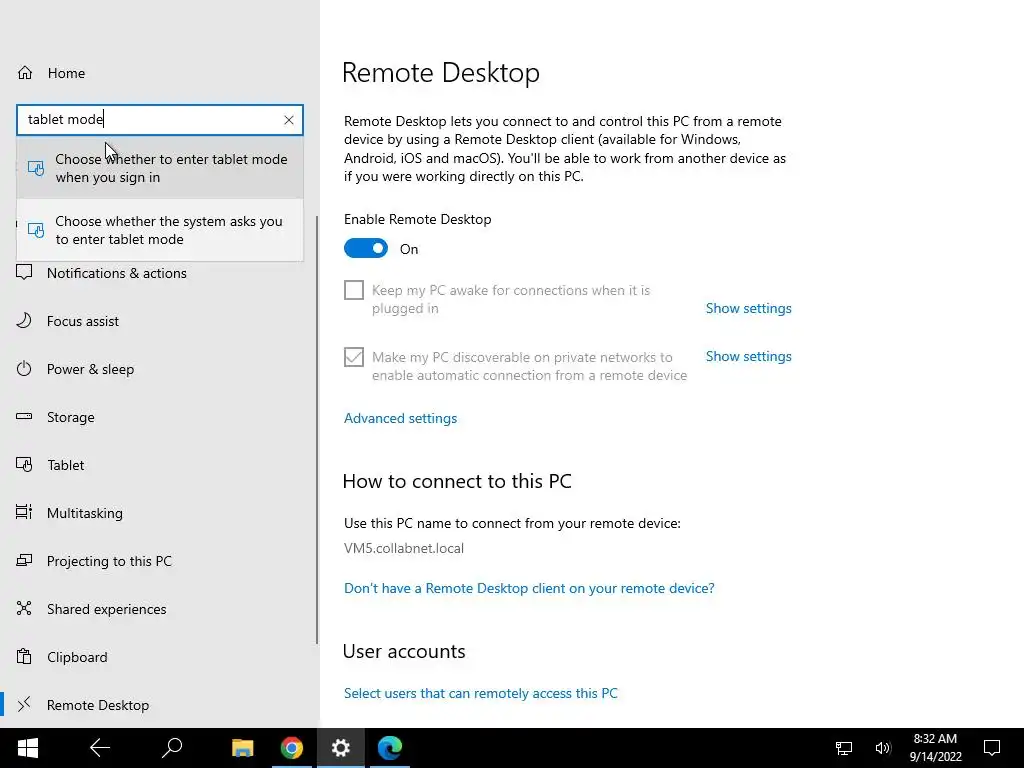Open Storage settings page
Viewport: 1024px width, 768px height.
coord(71,417)
